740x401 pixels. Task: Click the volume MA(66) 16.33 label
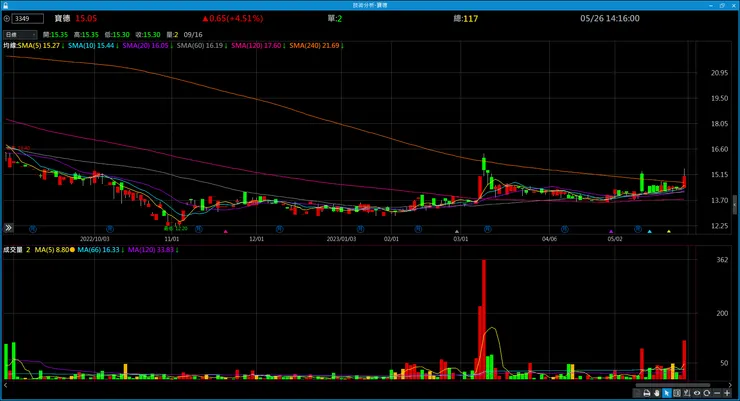click(101, 250)
